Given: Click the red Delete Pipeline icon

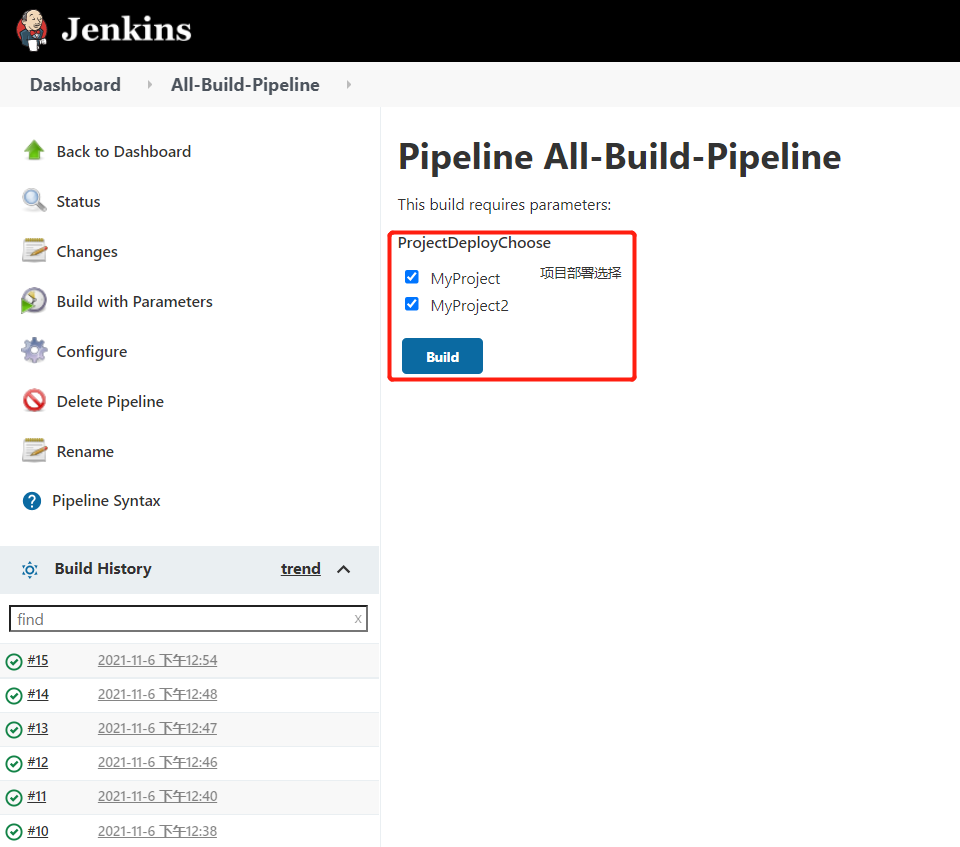Looking at the screenshot, I should 34,401.
